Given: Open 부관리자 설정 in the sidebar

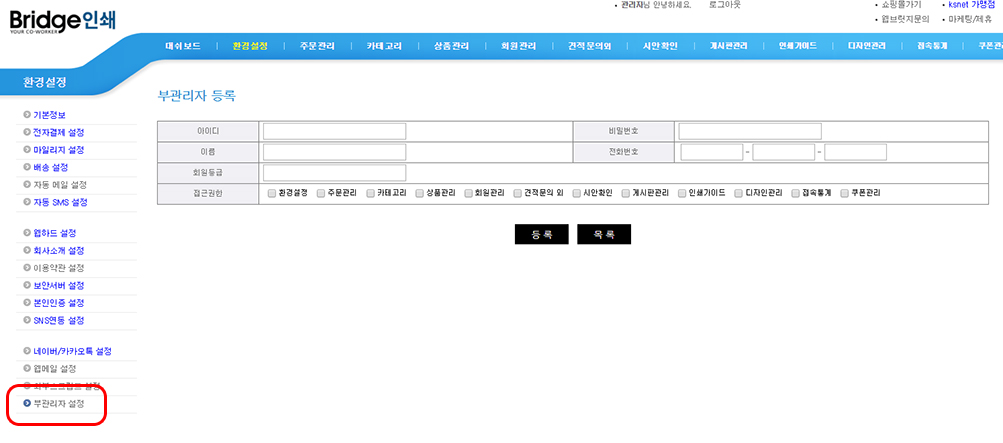Looking at the screenshot, I should tap(58, 403).
